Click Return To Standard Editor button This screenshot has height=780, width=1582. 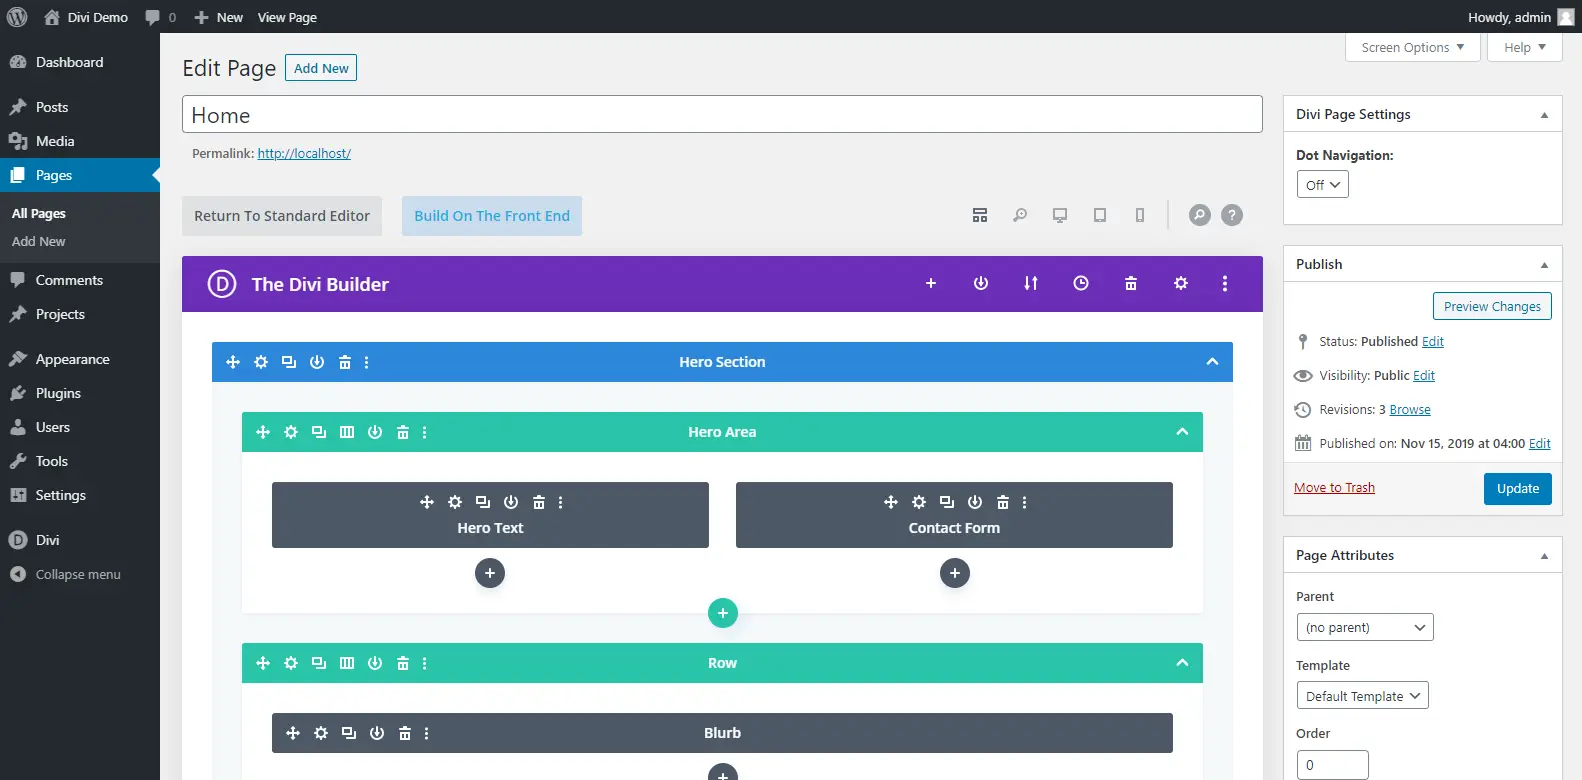pos(282,216)
